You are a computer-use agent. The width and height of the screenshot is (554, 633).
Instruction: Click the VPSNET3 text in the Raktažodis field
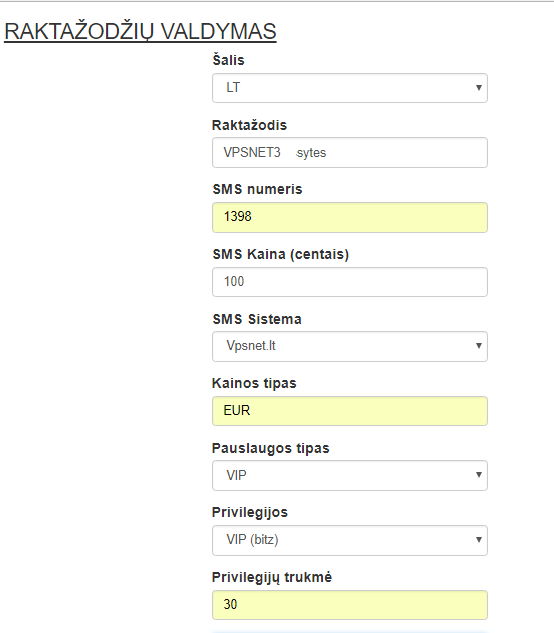point(252,153)
